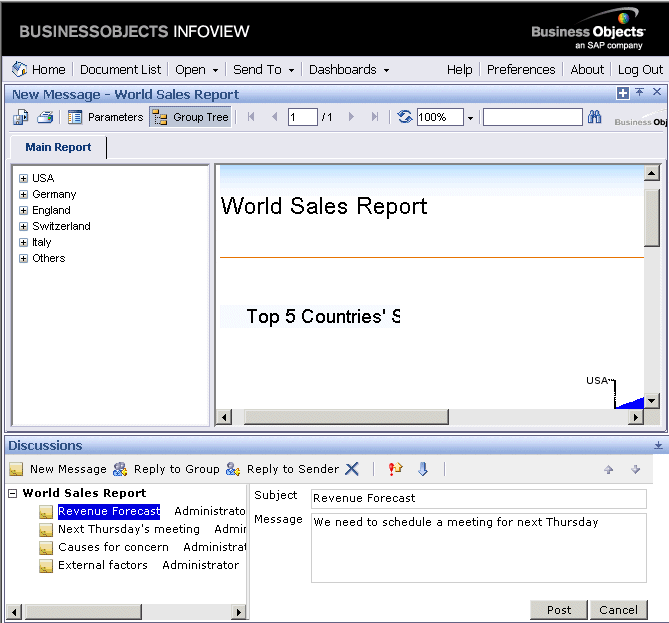Viewport: 669px width, 623px height.
Task: Click the Post button
Action: point(558,610)
